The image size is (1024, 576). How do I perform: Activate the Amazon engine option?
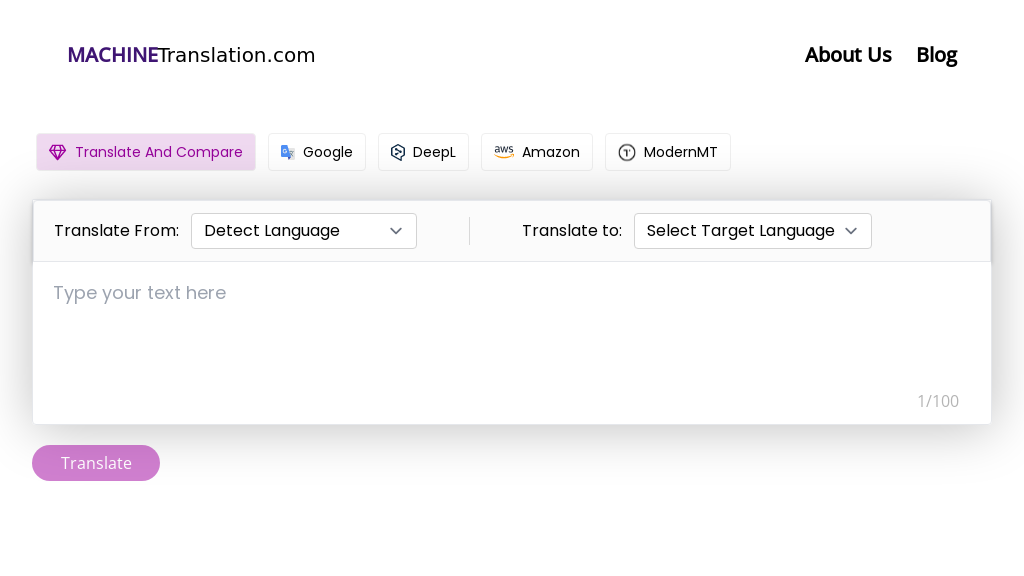coord(537,152)
